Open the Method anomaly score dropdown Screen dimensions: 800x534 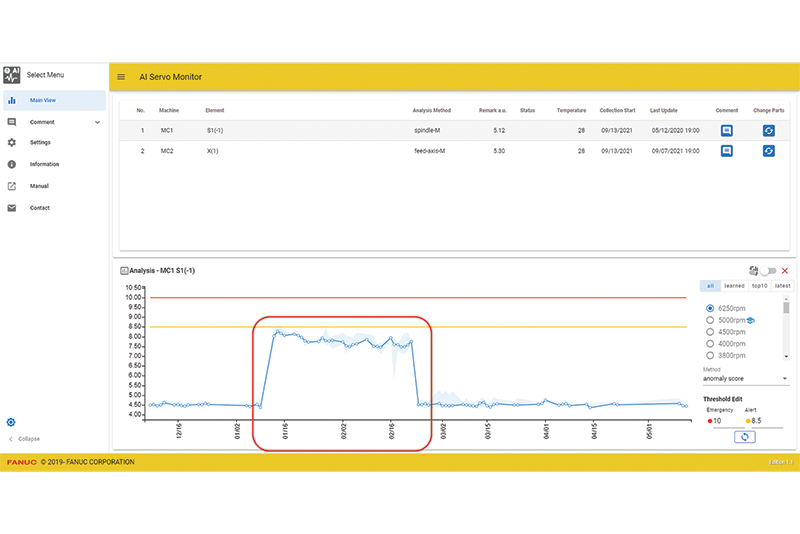click(746, 379)
